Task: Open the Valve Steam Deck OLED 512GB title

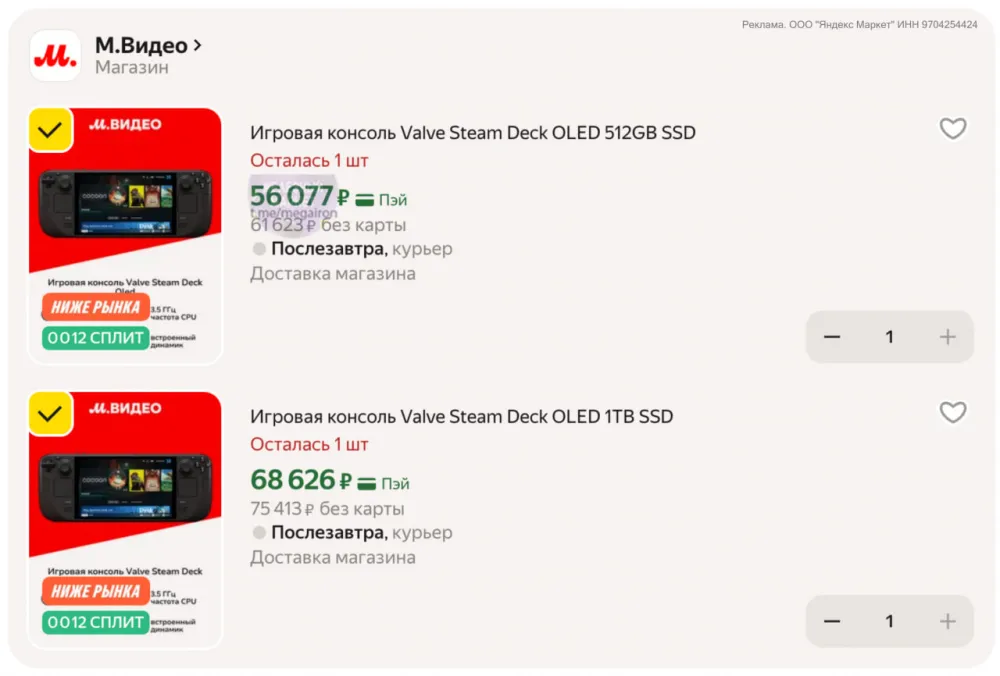Action: [472, 133]
